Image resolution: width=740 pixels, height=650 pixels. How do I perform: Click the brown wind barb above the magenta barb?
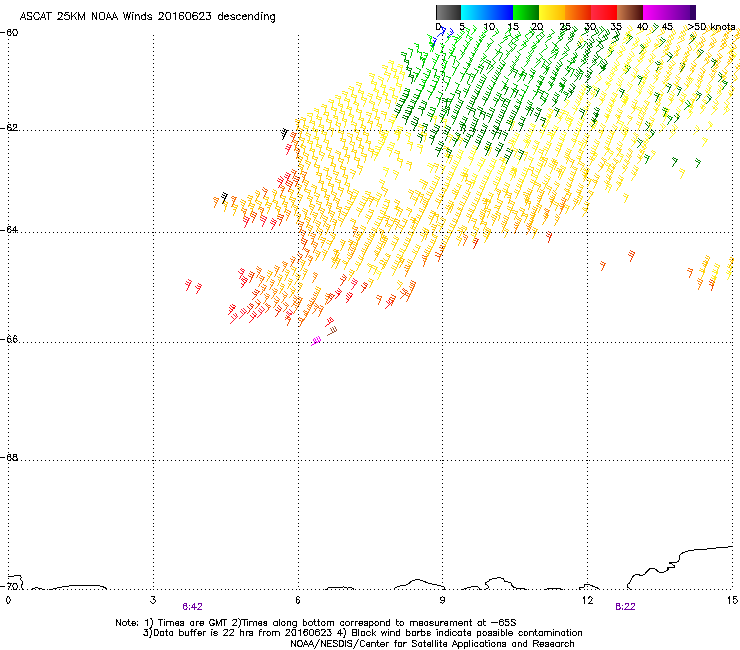(x=332, y=331)
